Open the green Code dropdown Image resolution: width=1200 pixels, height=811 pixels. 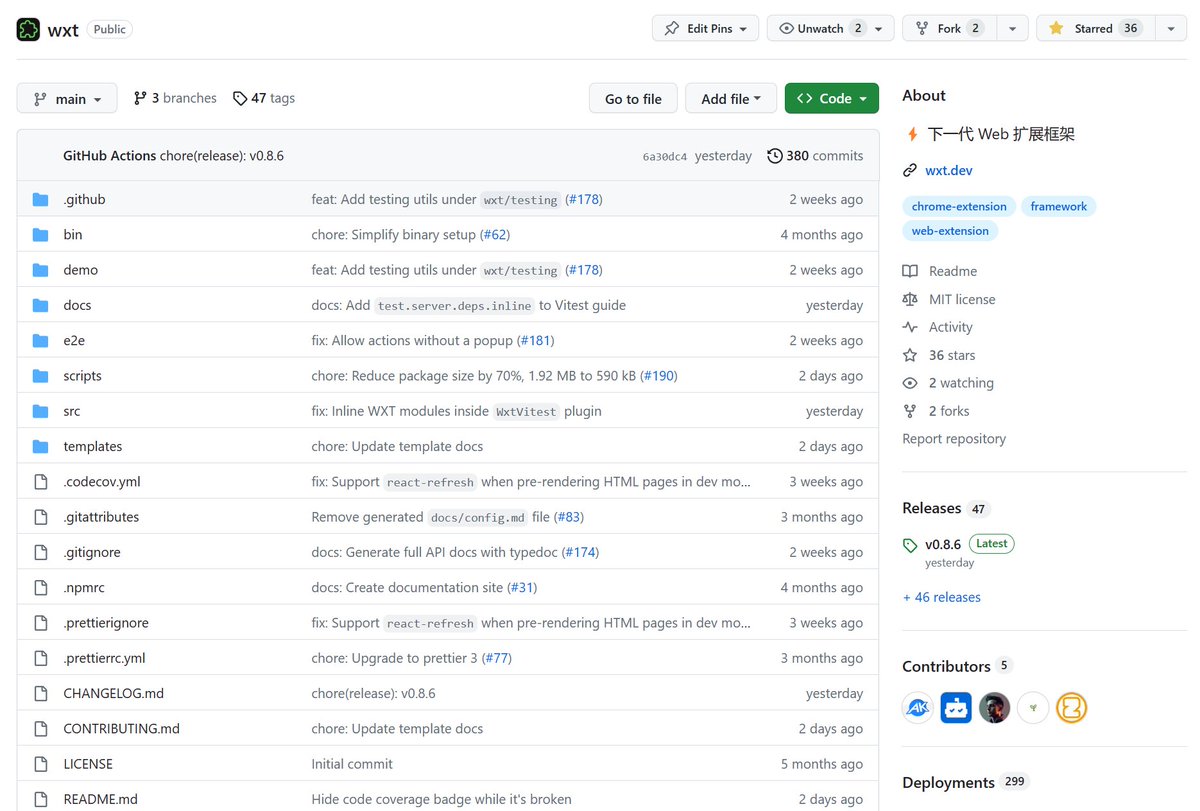(832, 99)
